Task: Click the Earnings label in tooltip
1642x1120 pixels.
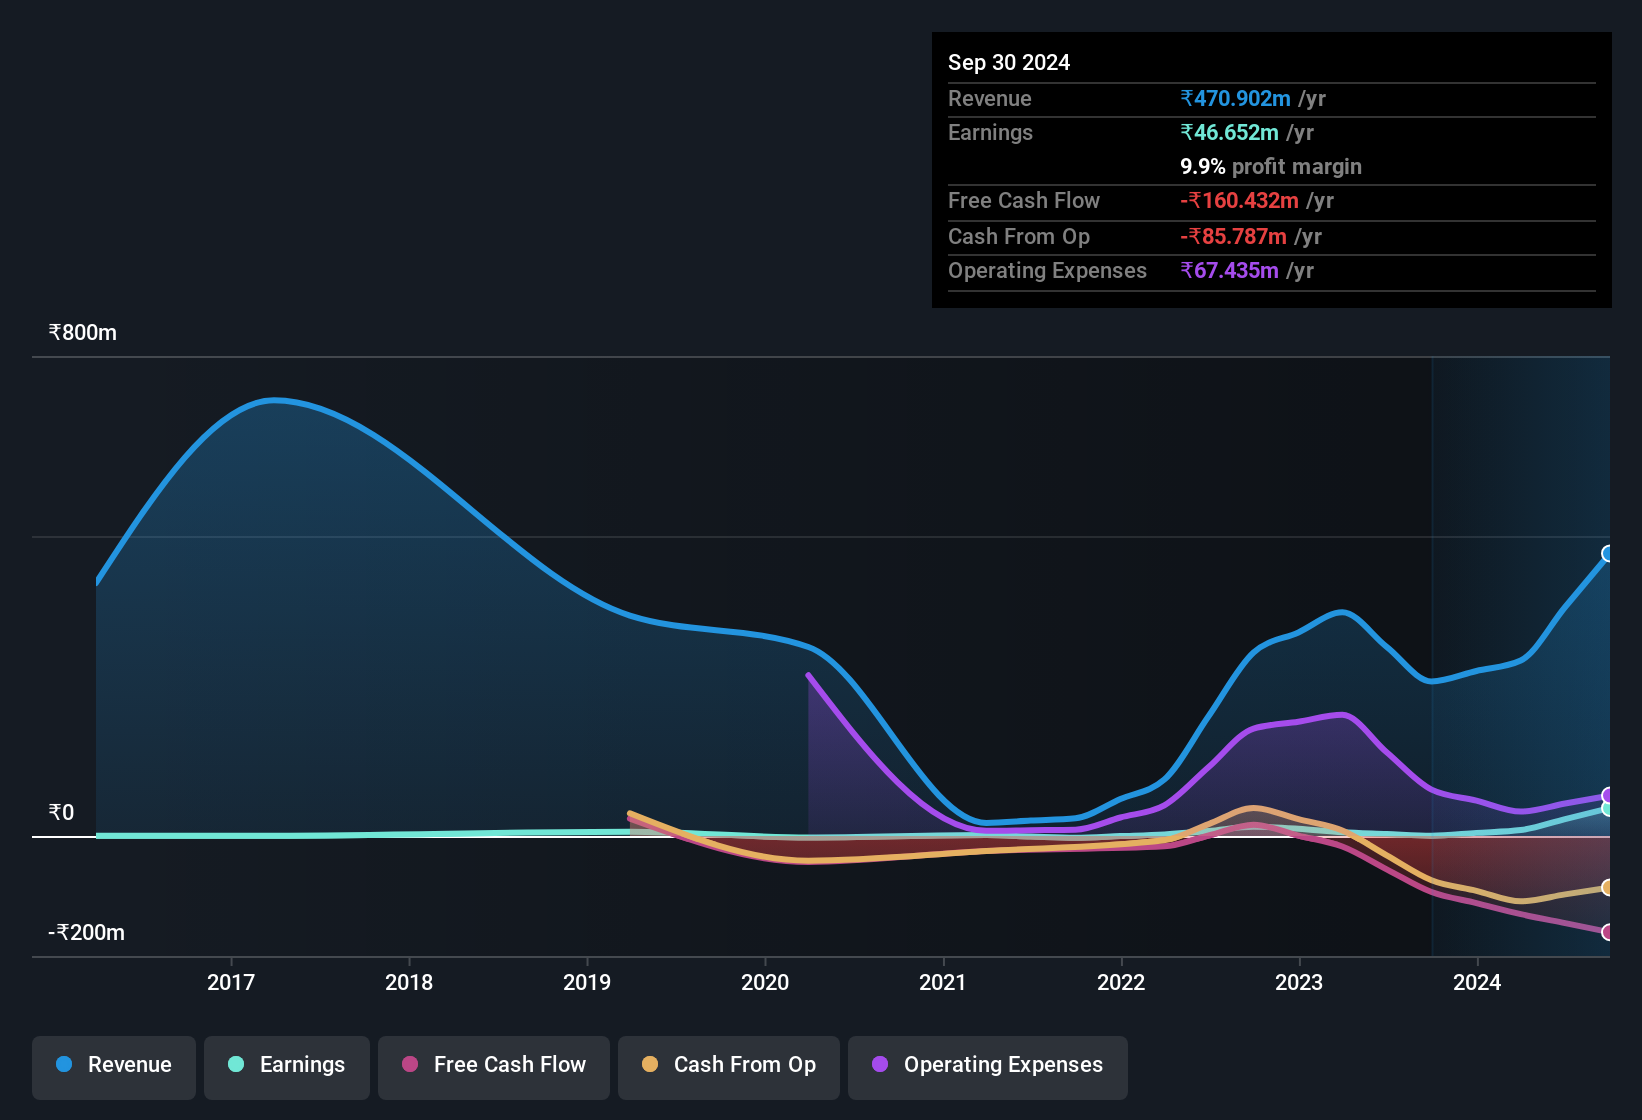Action: 990,132
